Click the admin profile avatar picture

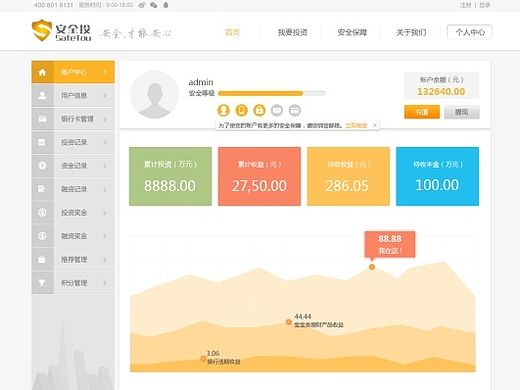point(154,95)
